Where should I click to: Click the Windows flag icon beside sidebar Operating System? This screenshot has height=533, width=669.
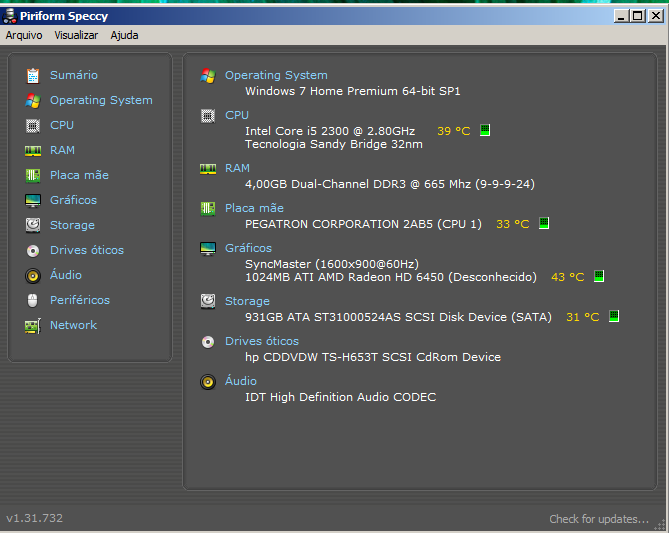coord(33,101)
